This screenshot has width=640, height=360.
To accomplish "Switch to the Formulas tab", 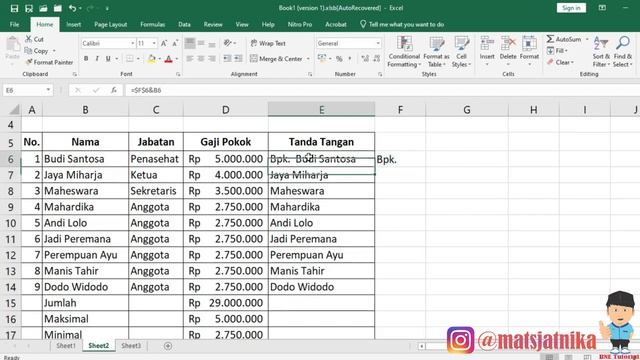I will pyautogui.click(x=153, y=24).
